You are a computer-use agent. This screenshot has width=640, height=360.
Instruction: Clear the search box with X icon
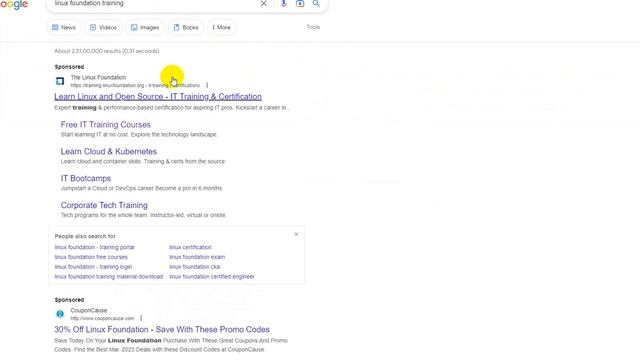coord(264,4)
